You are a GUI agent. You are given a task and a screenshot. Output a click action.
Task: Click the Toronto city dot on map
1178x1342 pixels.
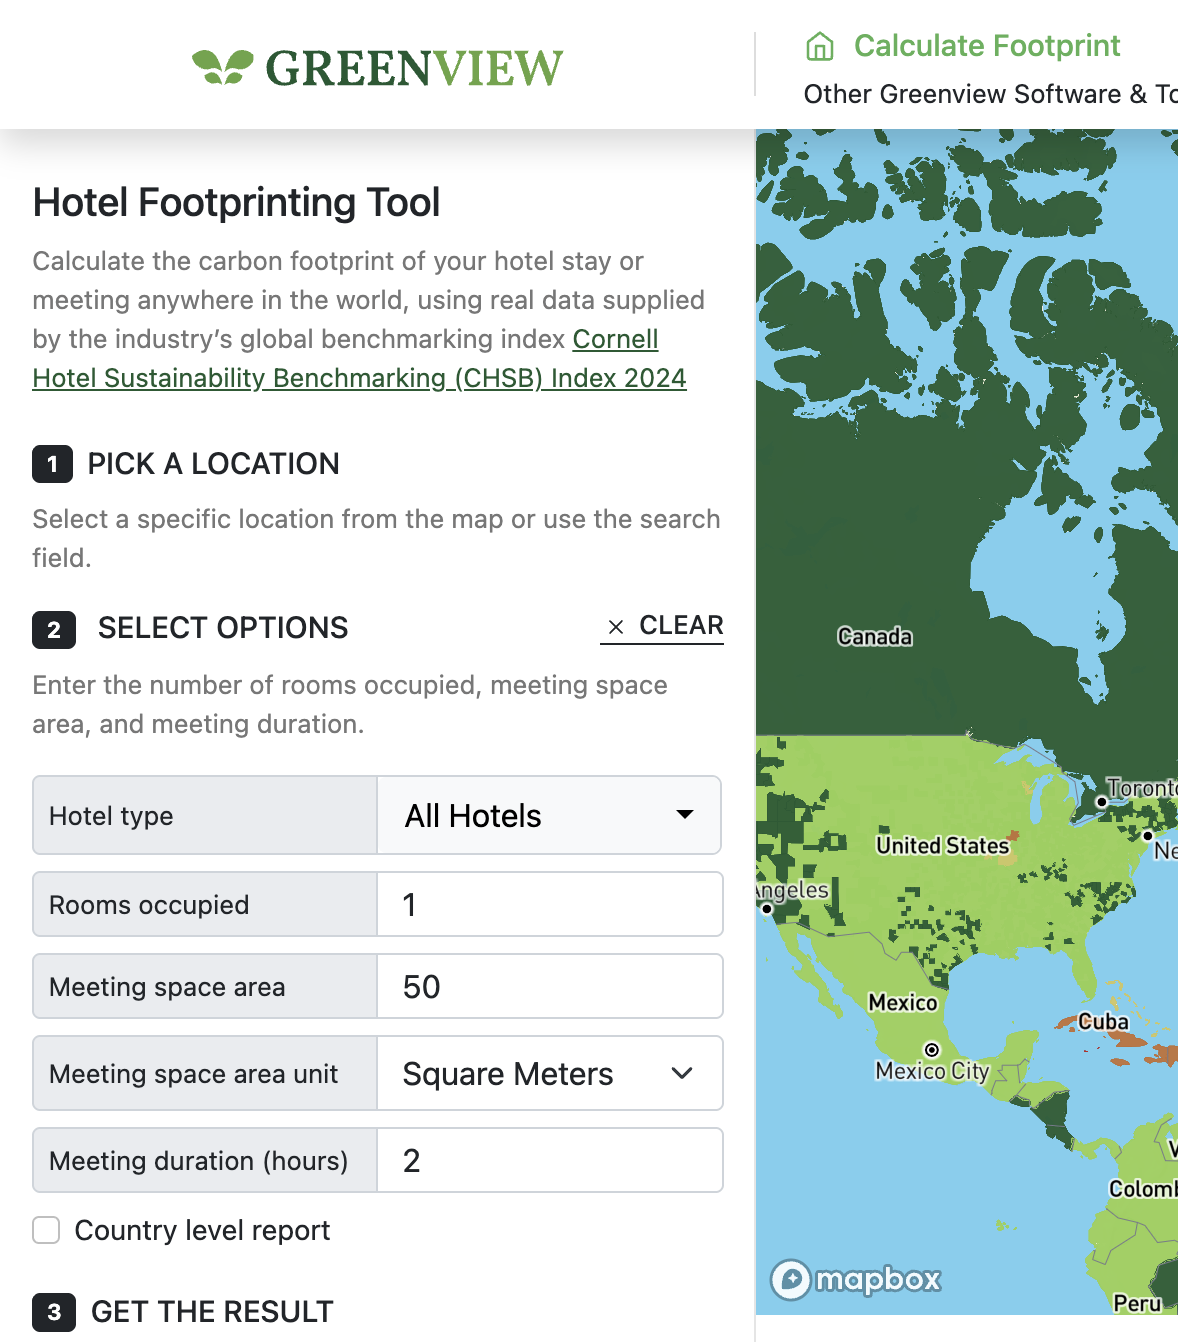1101,802
